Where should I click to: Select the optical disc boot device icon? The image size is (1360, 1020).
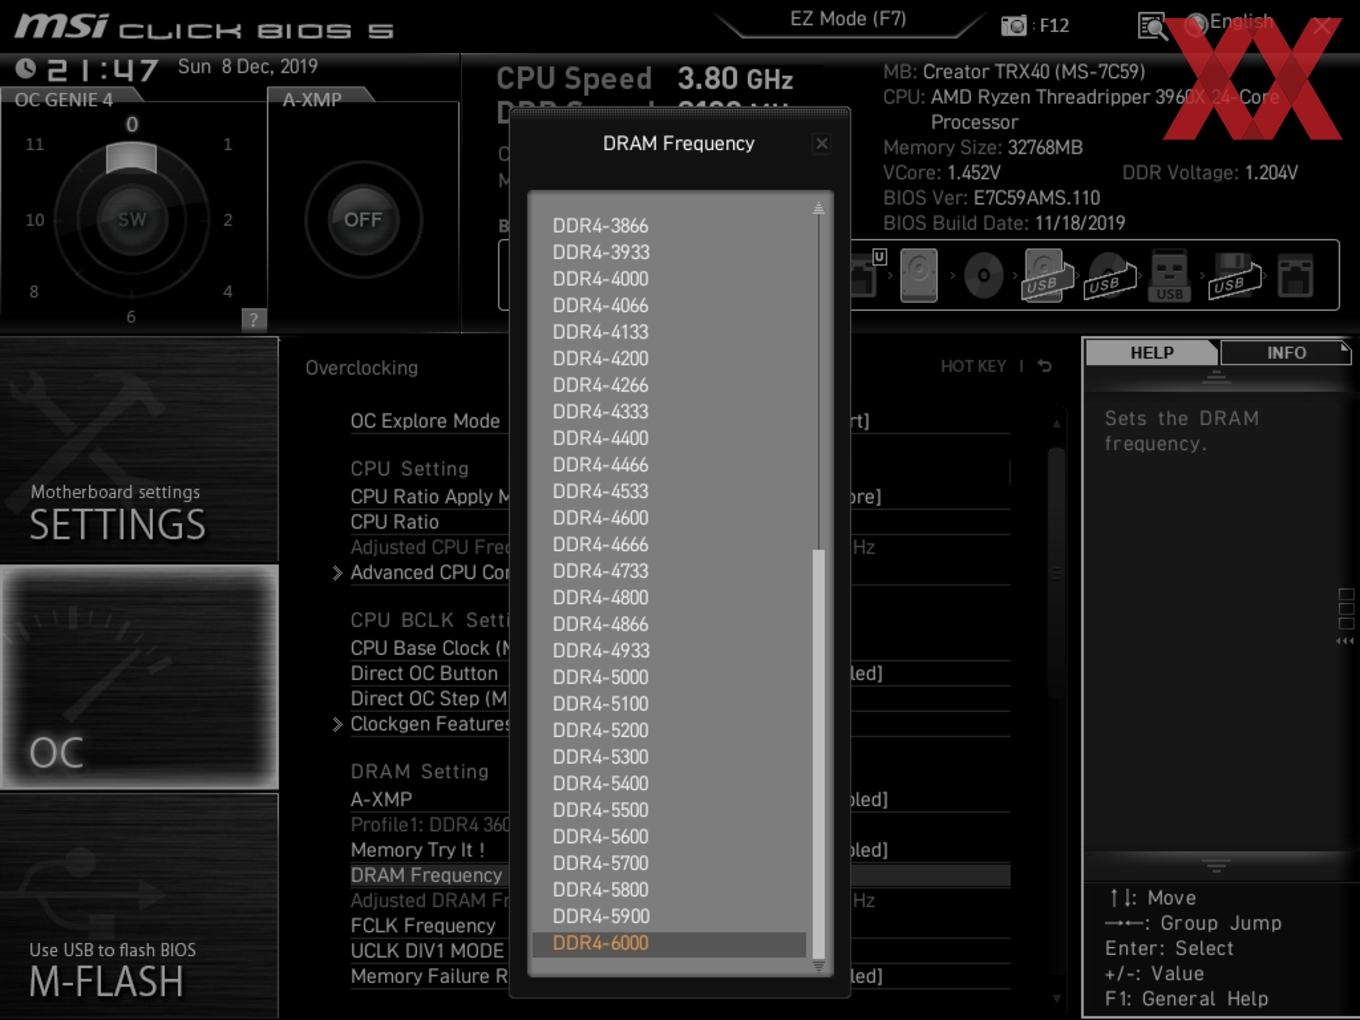(983, 276)
